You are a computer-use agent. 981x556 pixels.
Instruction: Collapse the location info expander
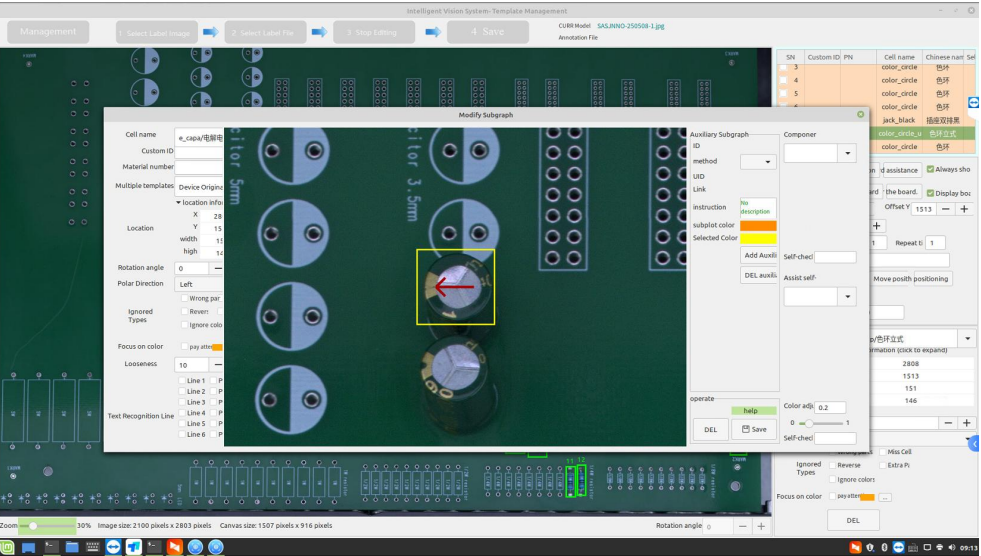pos(178,203)
